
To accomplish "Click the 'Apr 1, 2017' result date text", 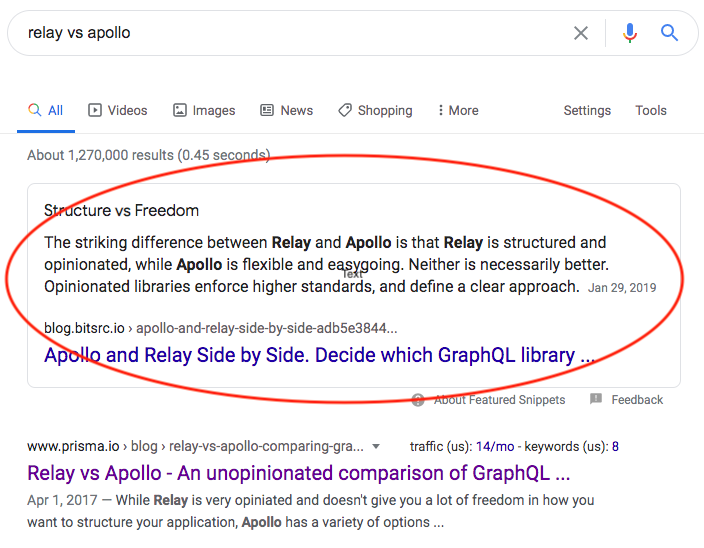I will coord(62,500).
